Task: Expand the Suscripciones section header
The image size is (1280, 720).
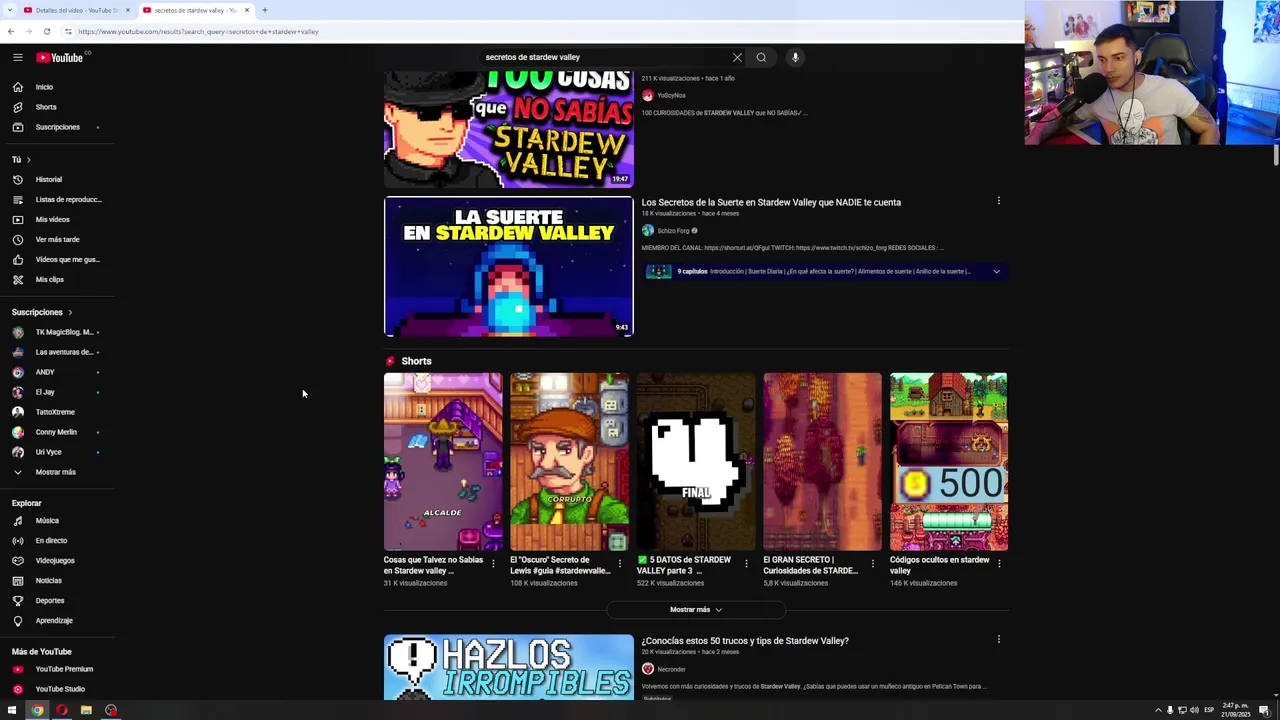Action: pos(42,312)
